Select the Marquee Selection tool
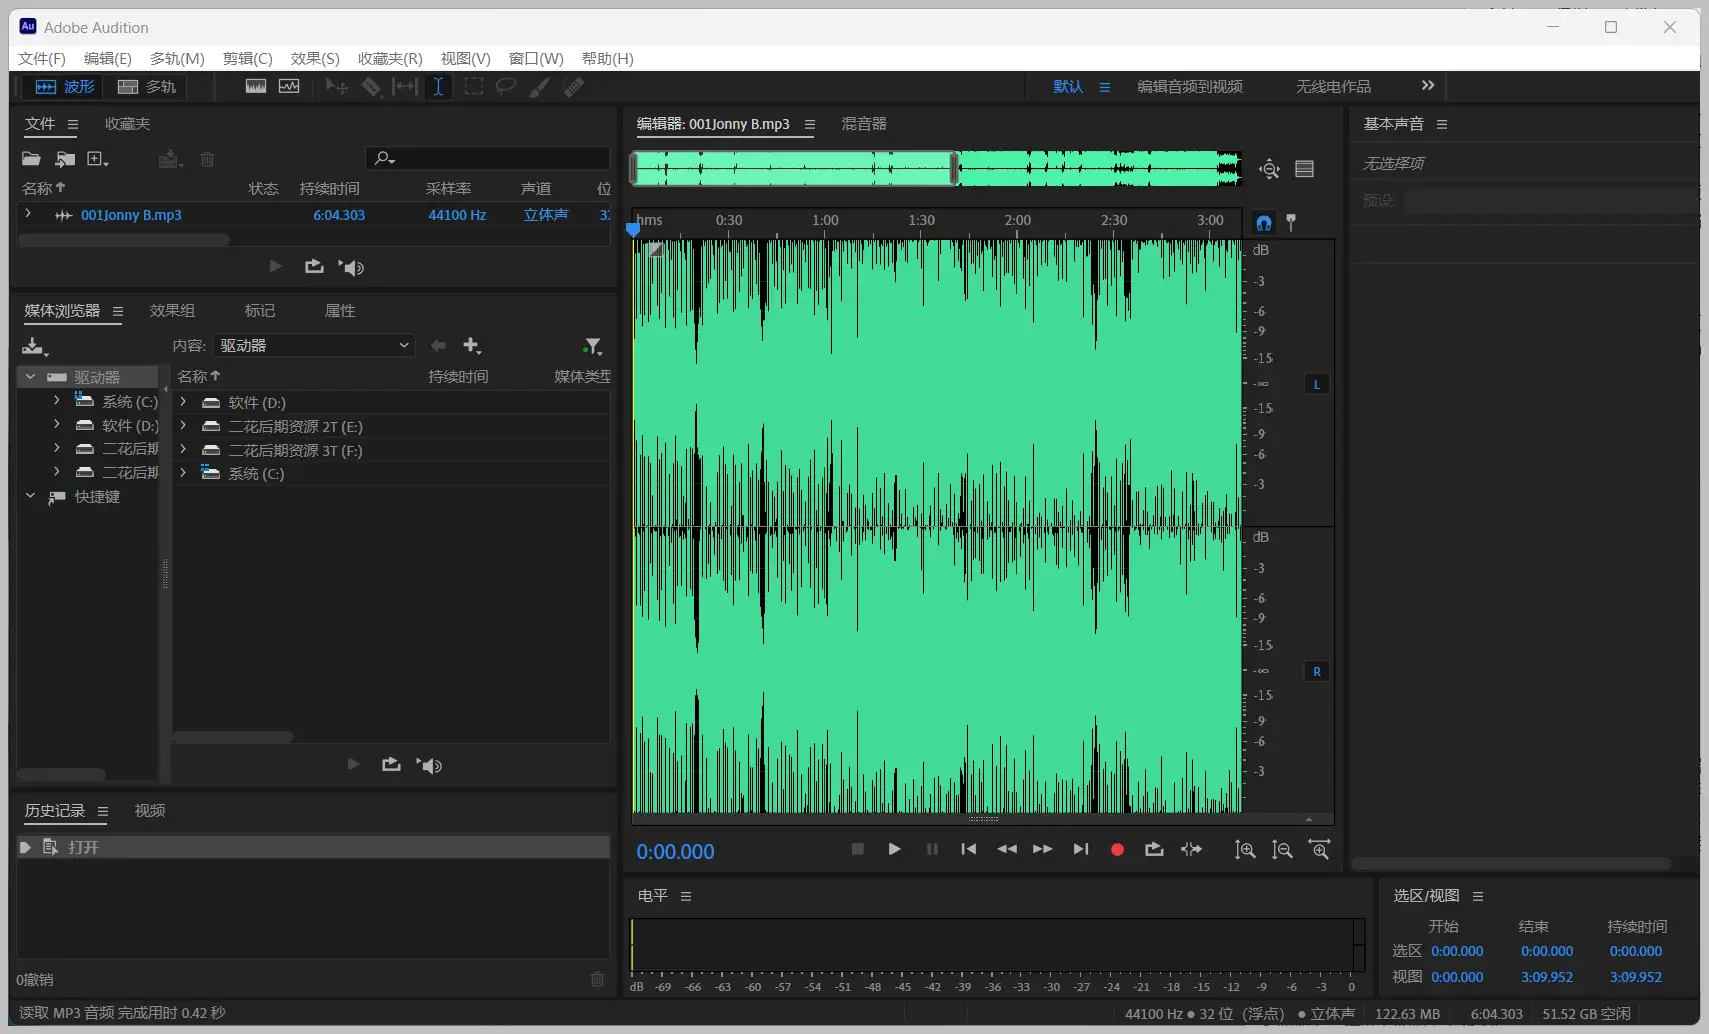 pyautogui.click(x=474, y=87)
